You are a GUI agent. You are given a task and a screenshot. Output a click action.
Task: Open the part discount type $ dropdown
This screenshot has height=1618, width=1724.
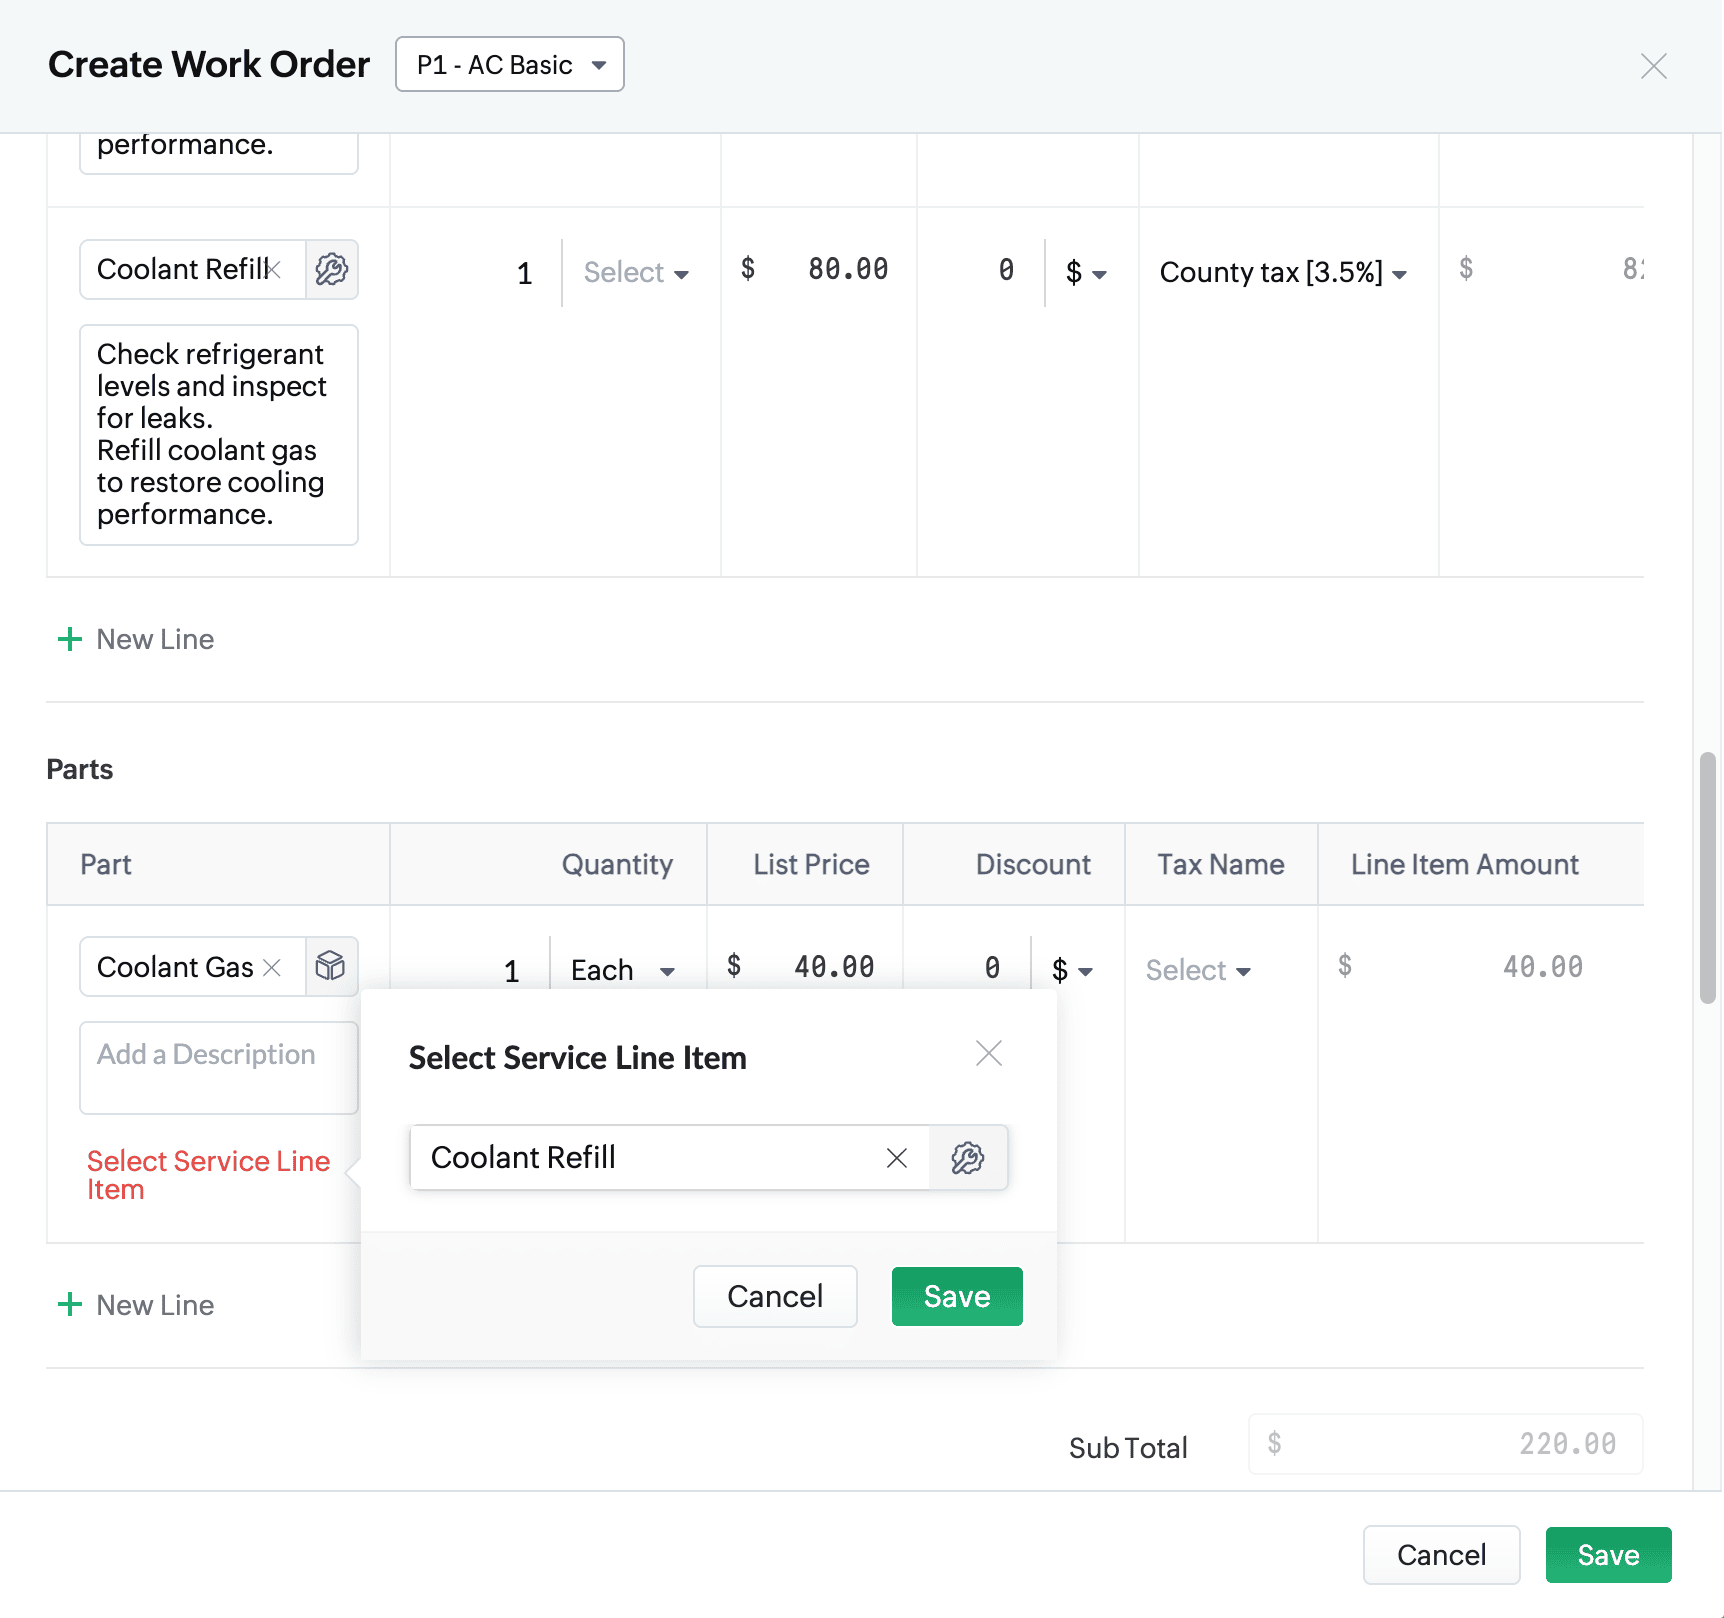1072,970
